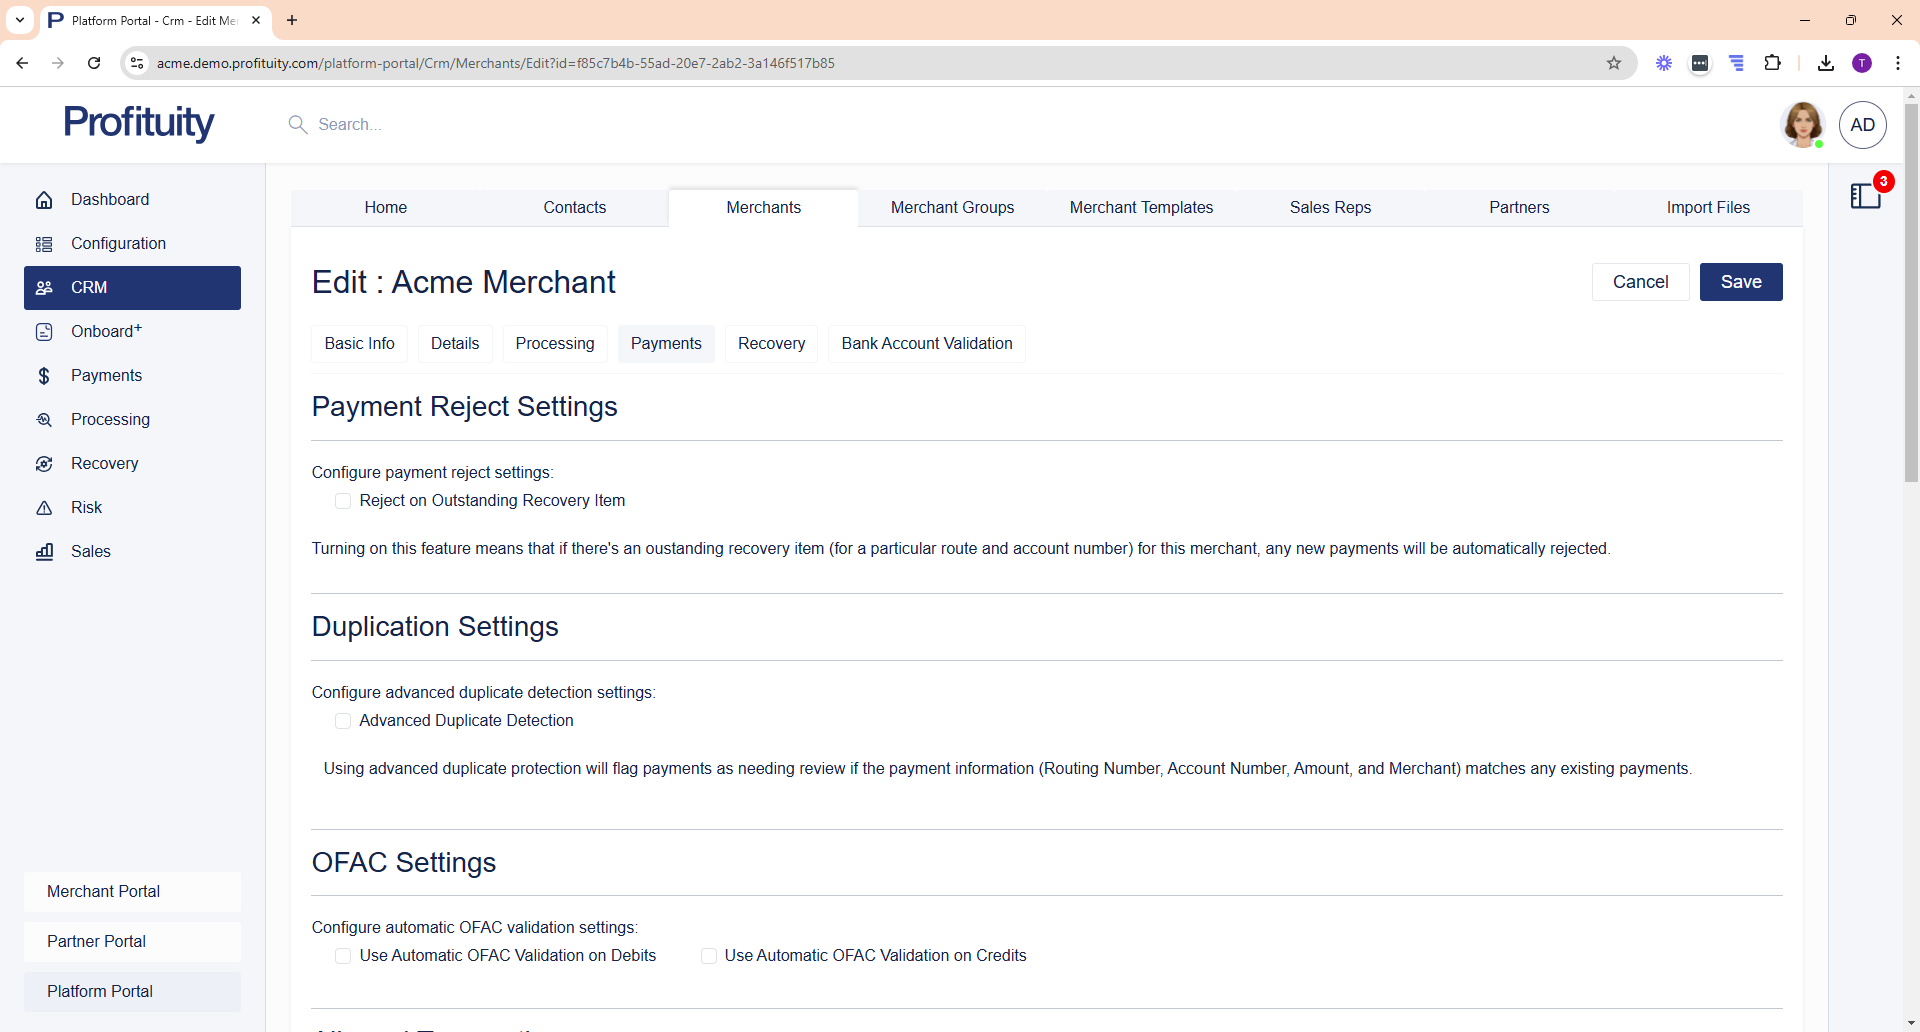1920x1032 pixels.
Task: Check Use Automatic OFAC Validation on Credits
Action: point(709,956)
